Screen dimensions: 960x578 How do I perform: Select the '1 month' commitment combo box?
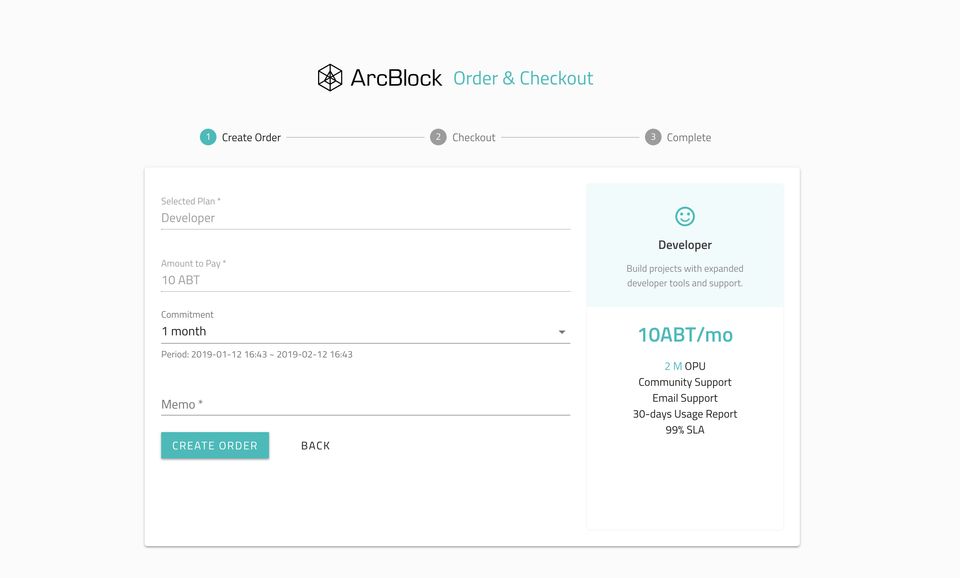(350, 331)
